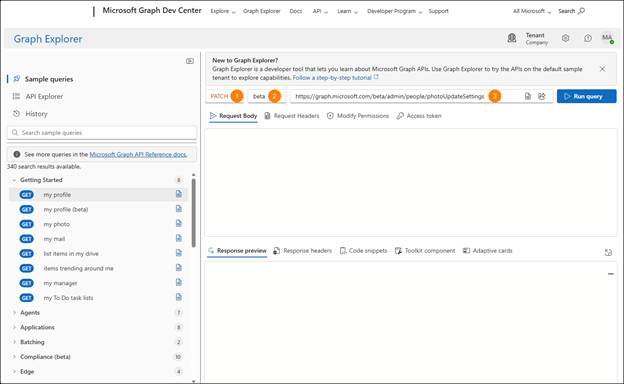Open docs icon for my profile (beta)
This screenshot has width=624, height=384.
tap(179, 209)
